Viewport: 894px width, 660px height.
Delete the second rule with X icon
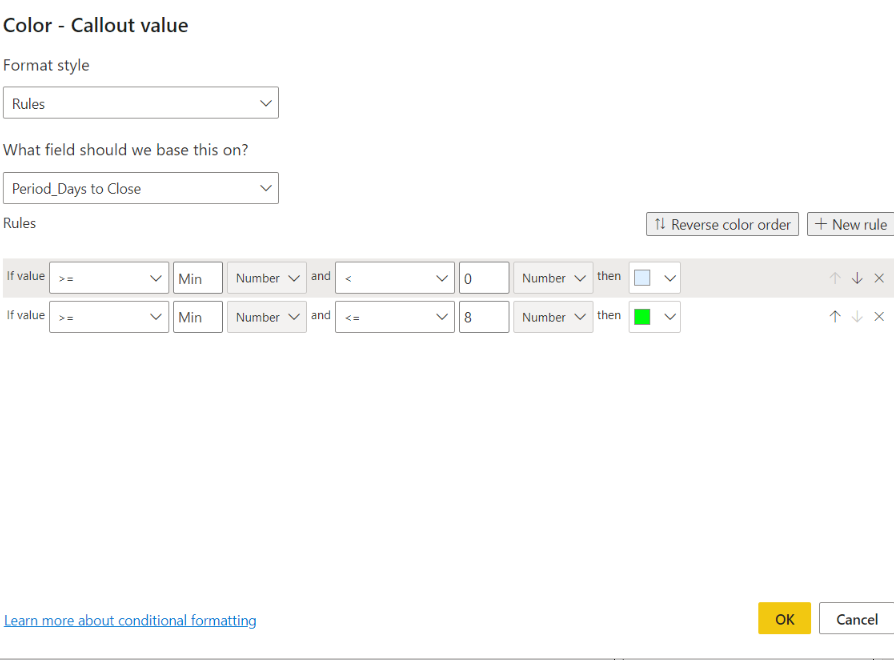879,316
